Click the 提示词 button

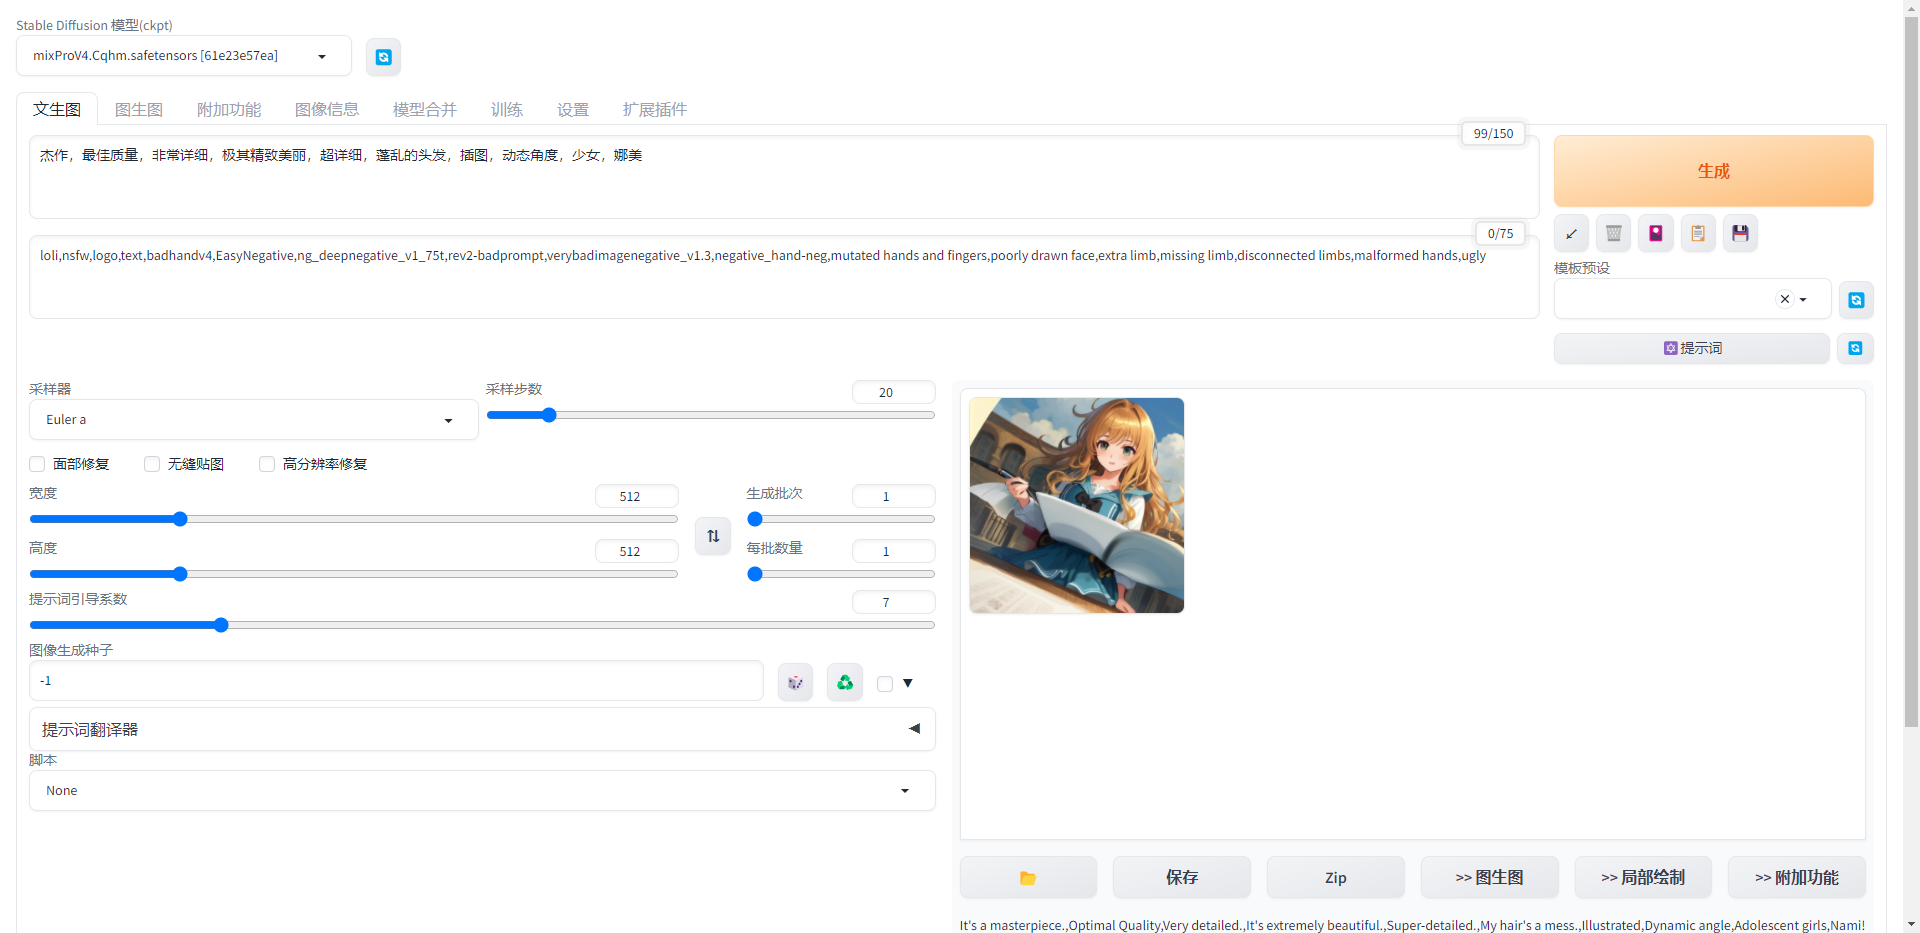click(x=1692, y=348)
